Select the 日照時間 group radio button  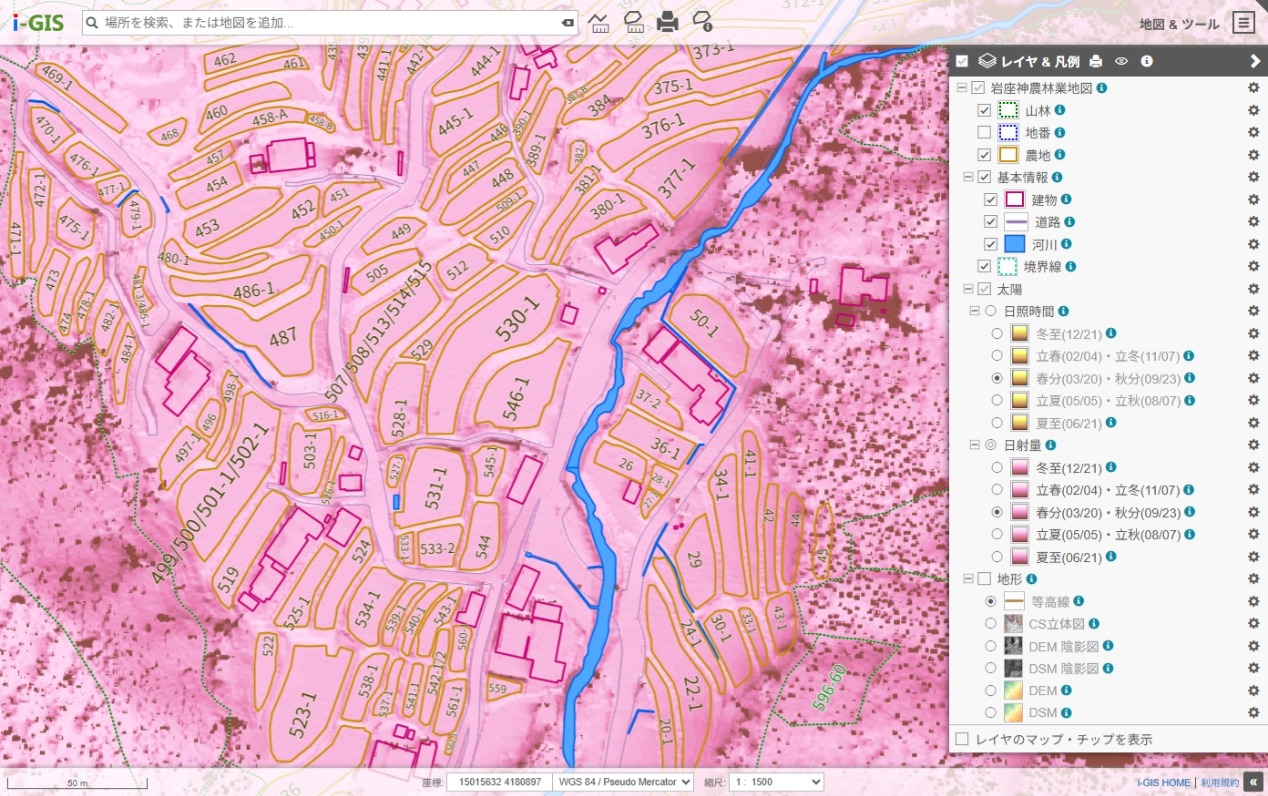(991, 311)
